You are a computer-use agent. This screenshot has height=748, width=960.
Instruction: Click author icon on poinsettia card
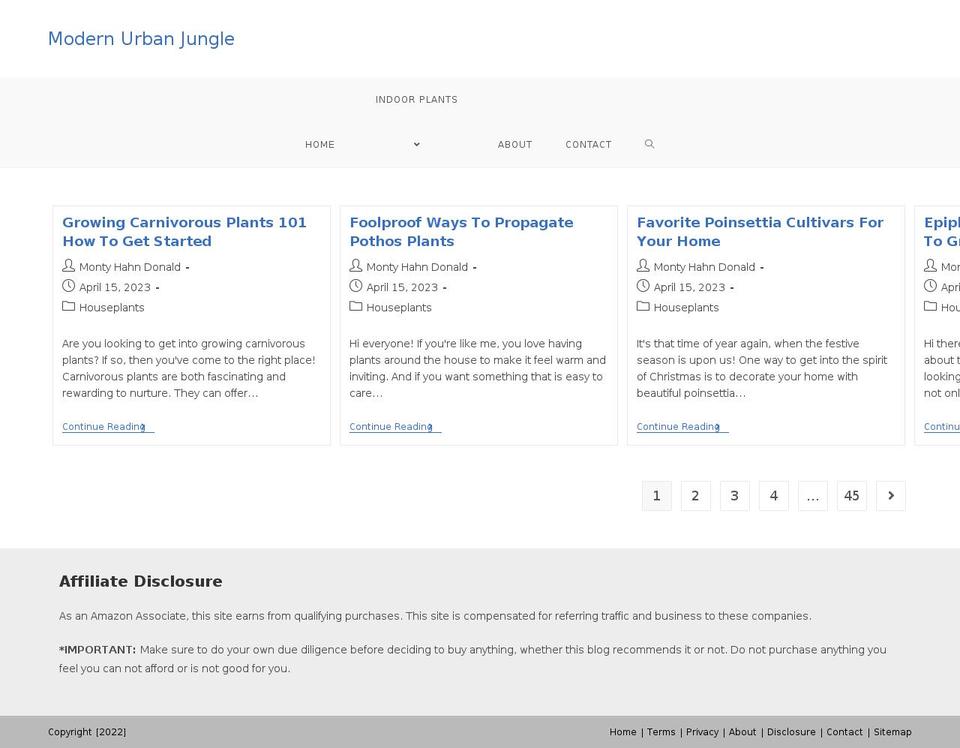(643, 266)
